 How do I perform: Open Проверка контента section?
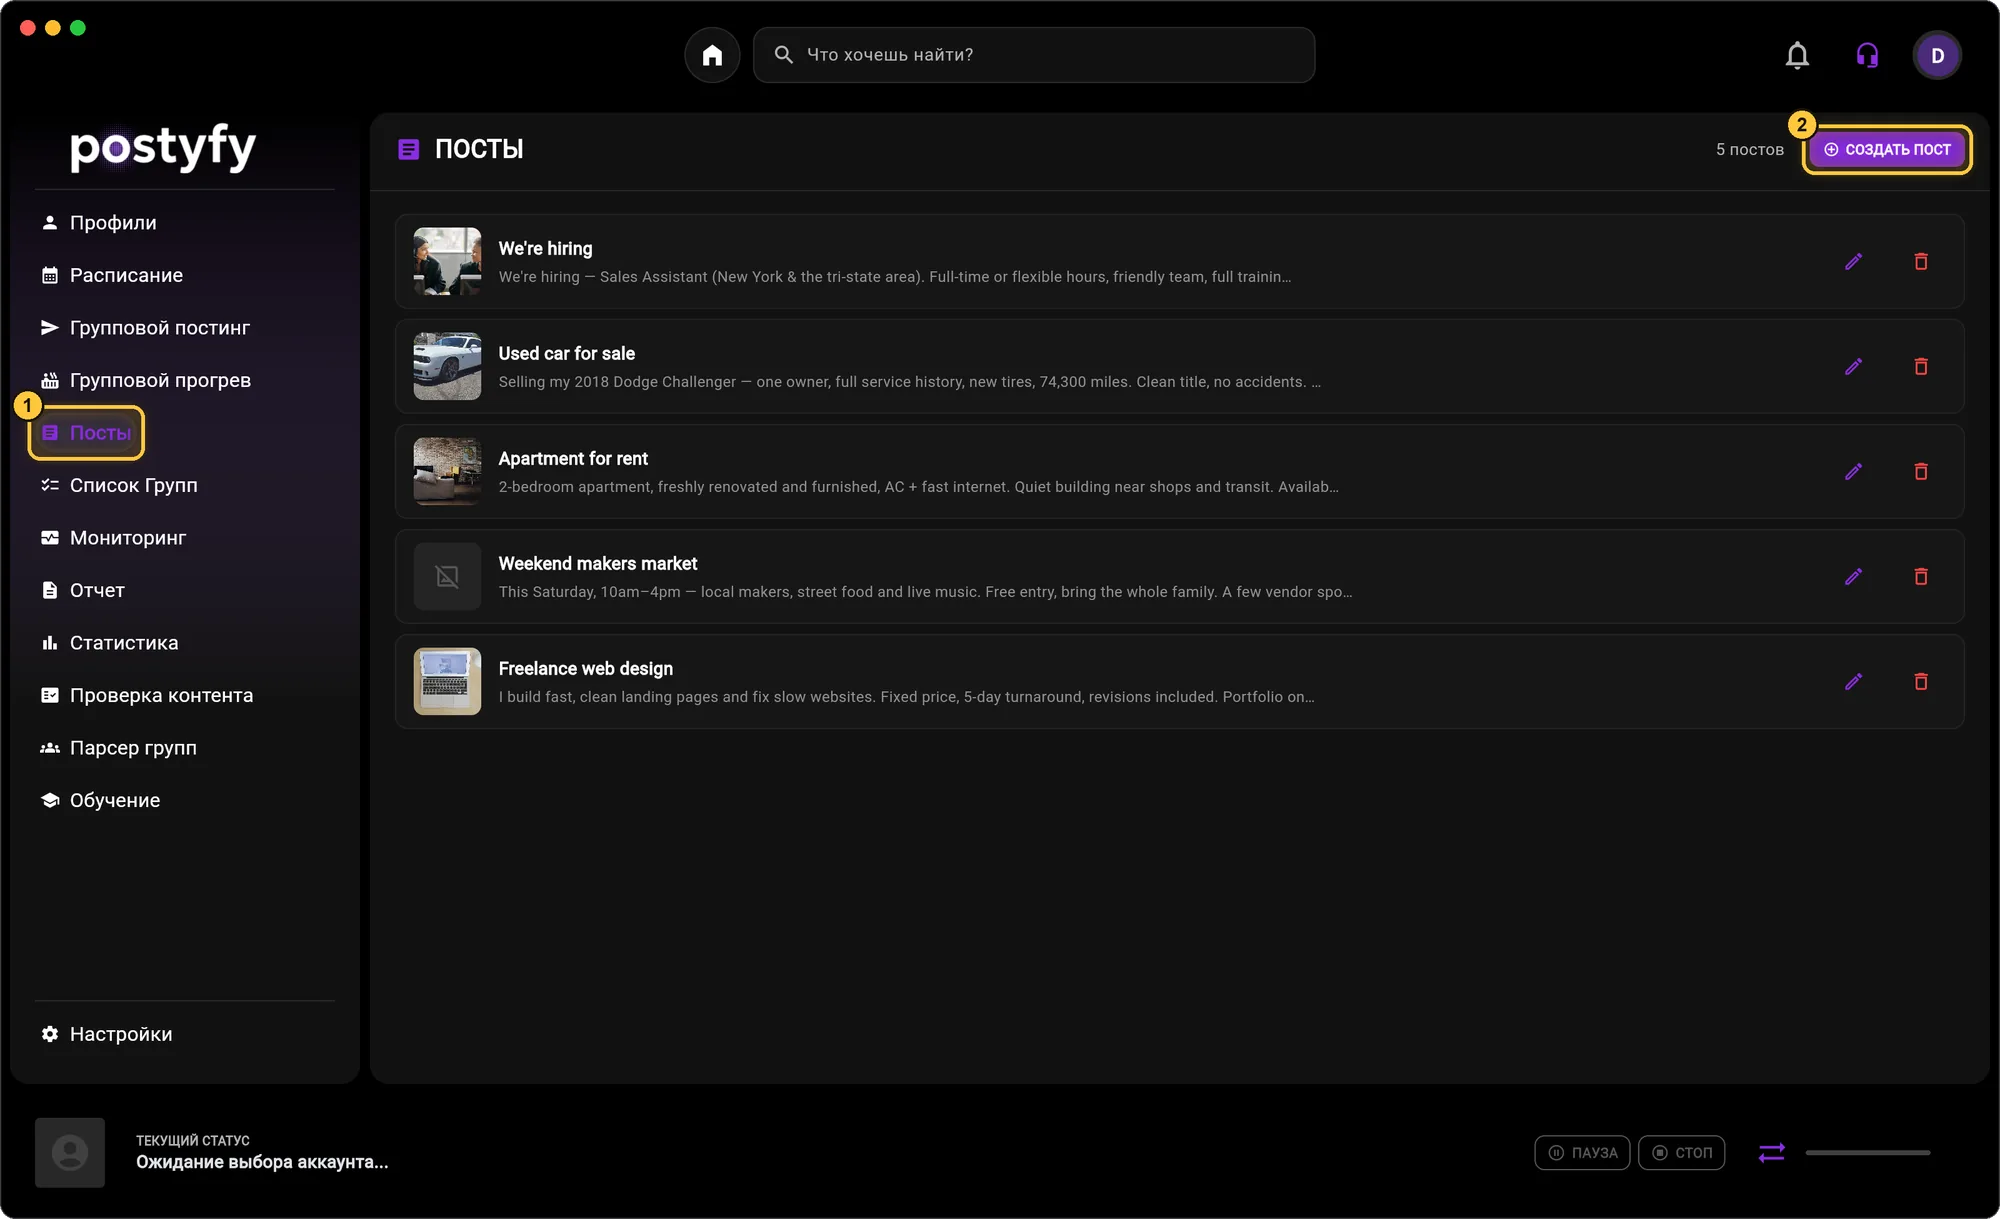click(x=146, y=696)
